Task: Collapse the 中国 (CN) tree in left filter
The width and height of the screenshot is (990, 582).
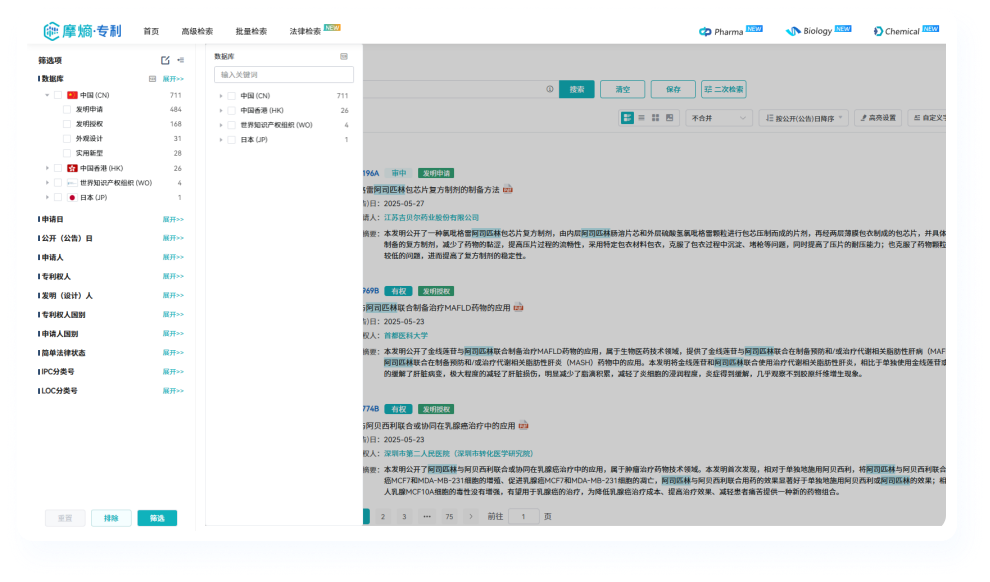Action: (47, 95)
